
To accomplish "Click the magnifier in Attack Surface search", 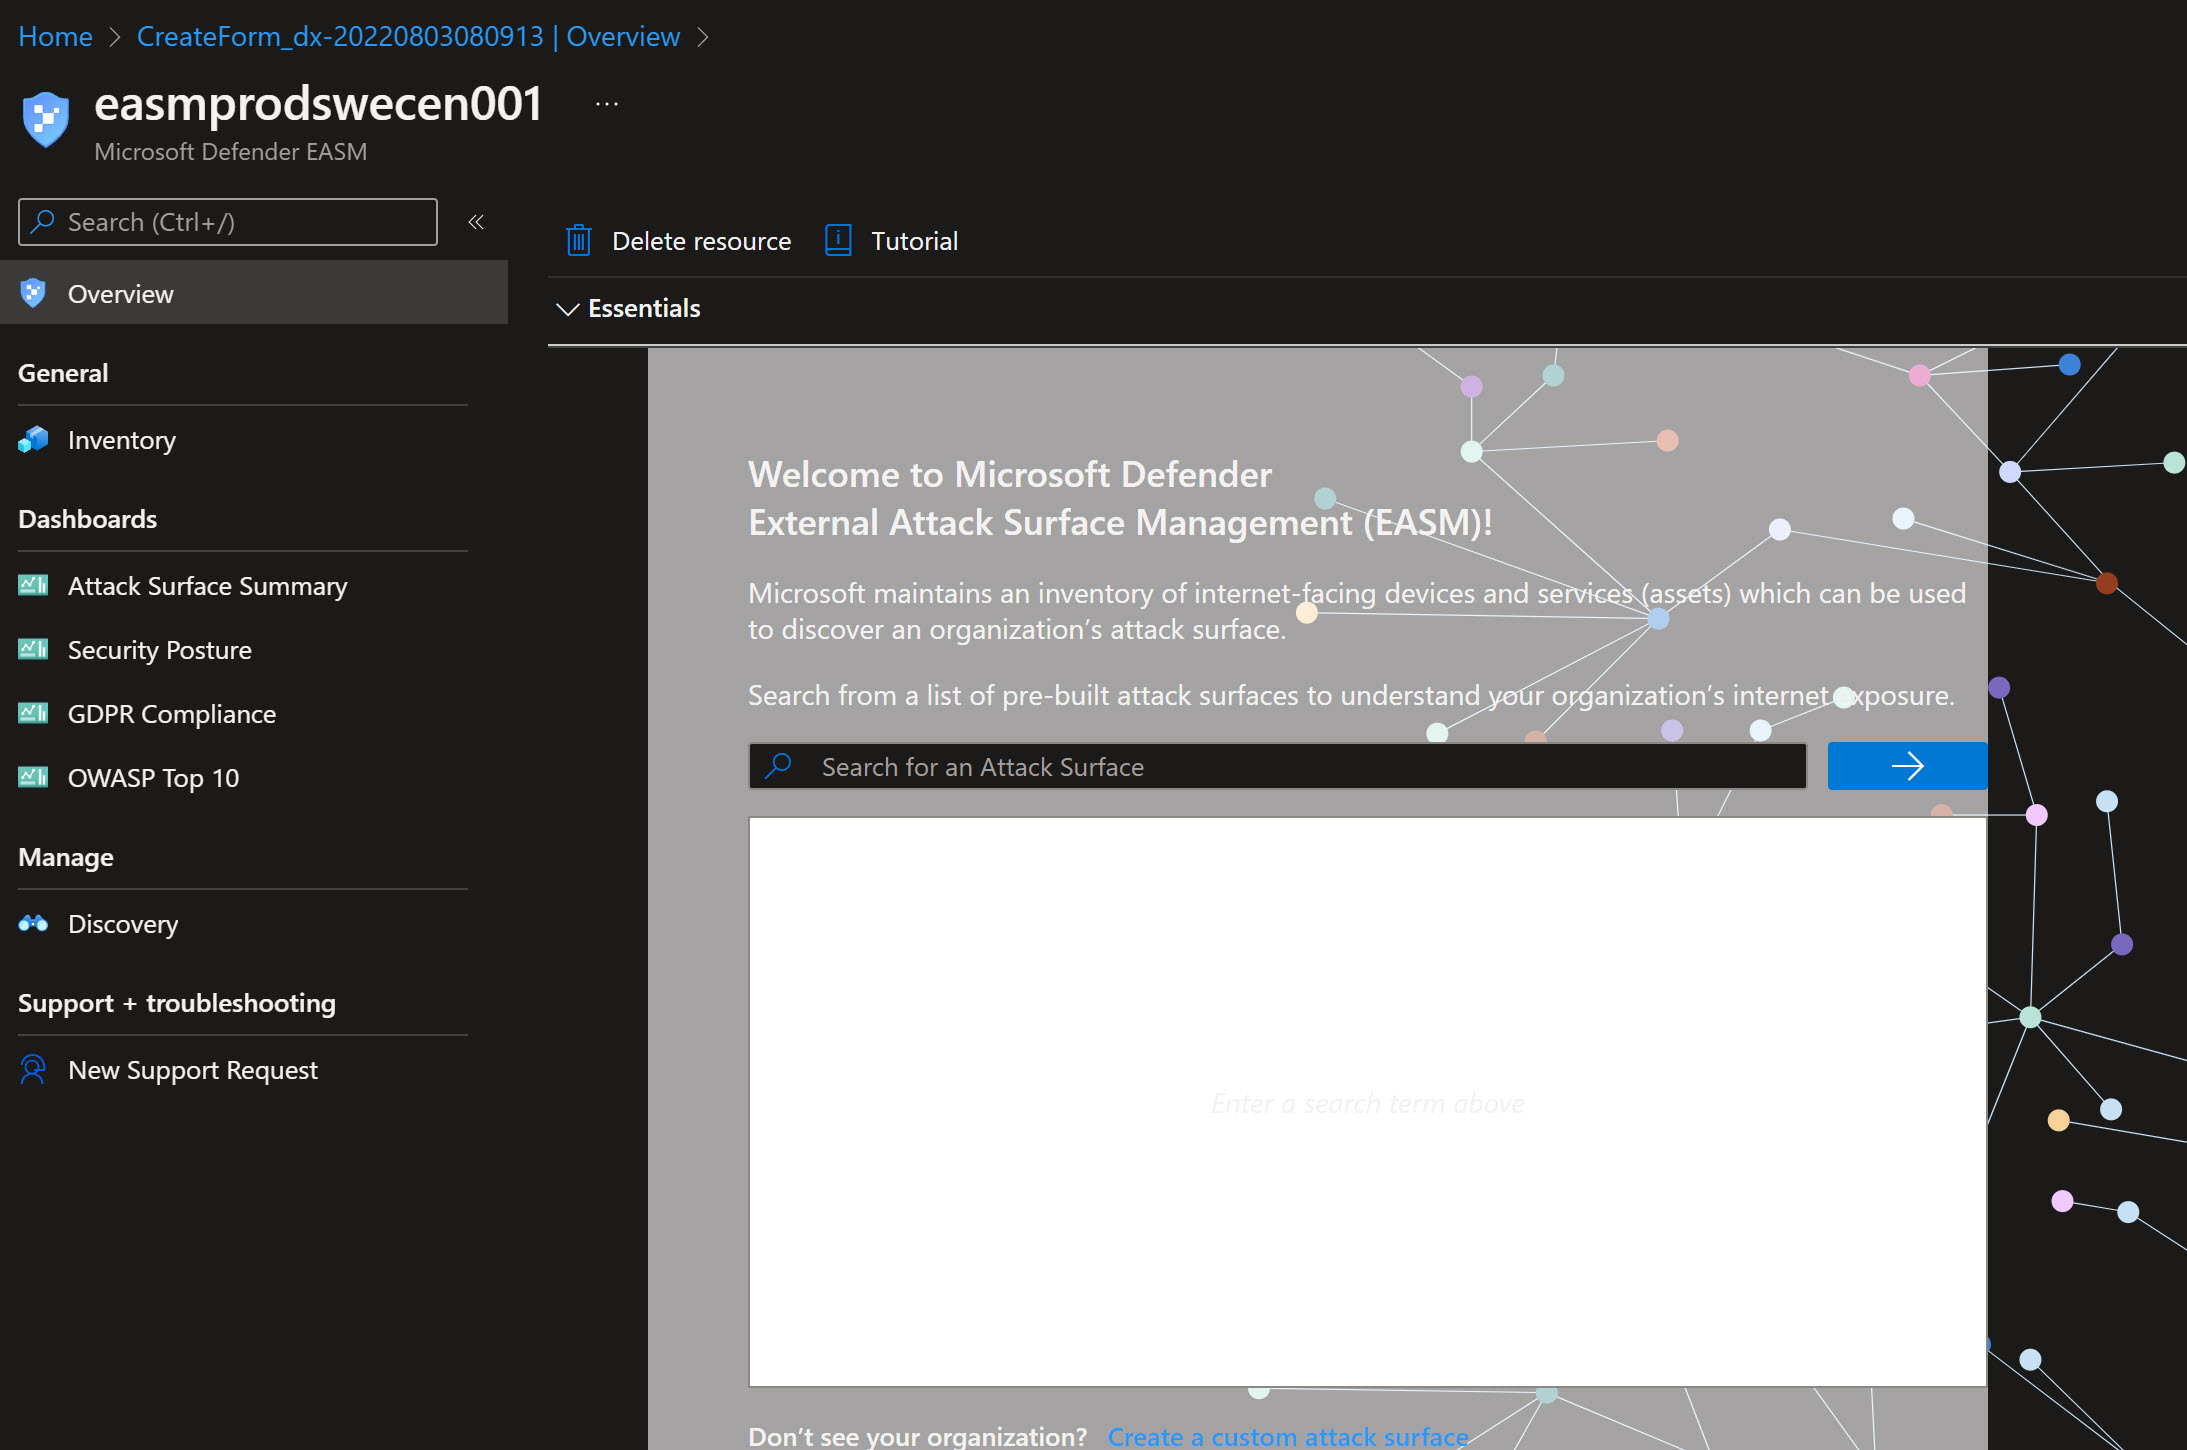I will coord(778,766).
